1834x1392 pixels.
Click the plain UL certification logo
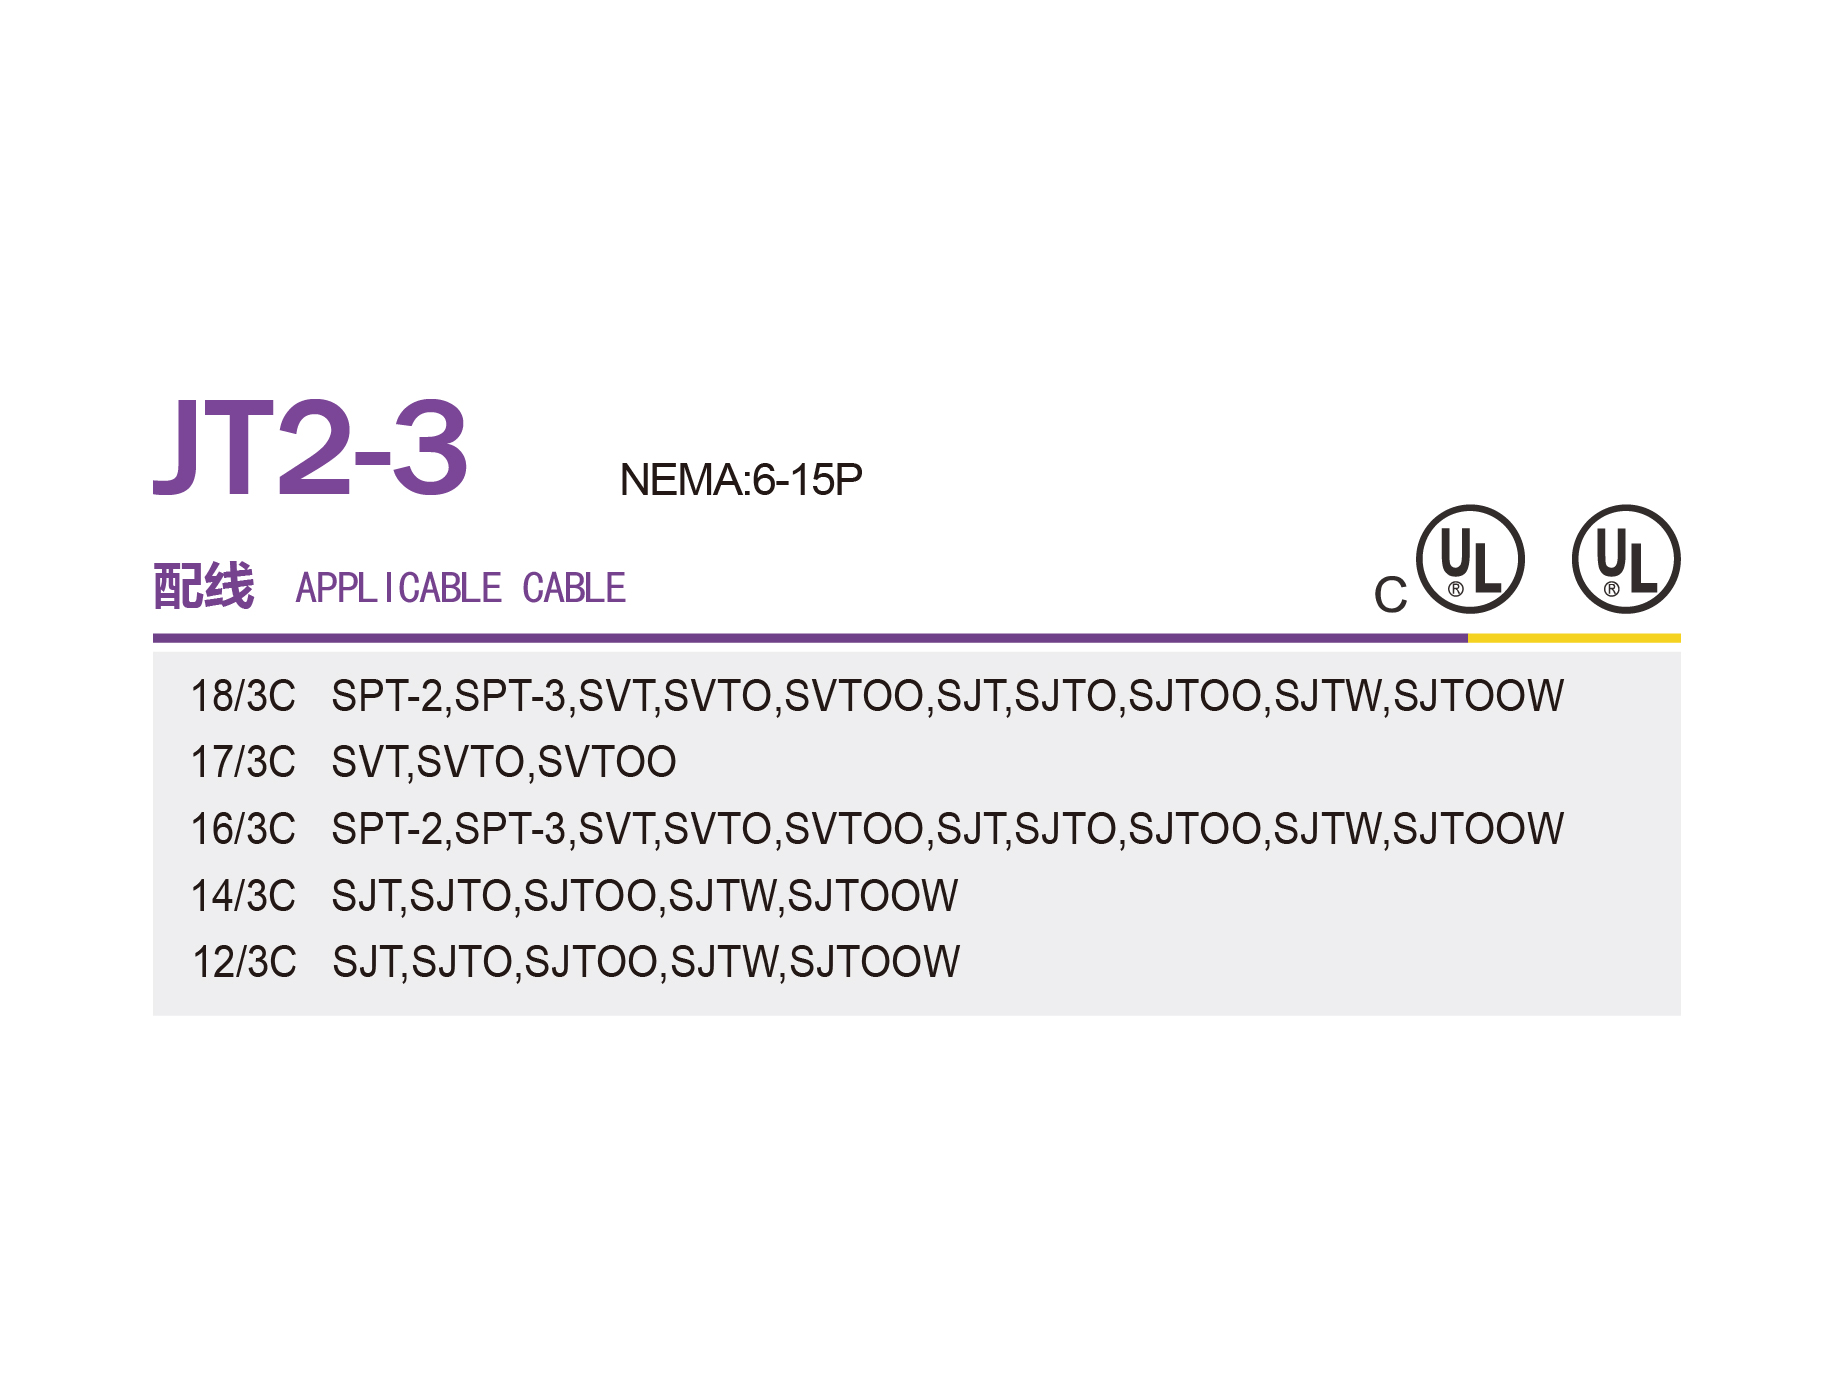tap(1626, 559)
